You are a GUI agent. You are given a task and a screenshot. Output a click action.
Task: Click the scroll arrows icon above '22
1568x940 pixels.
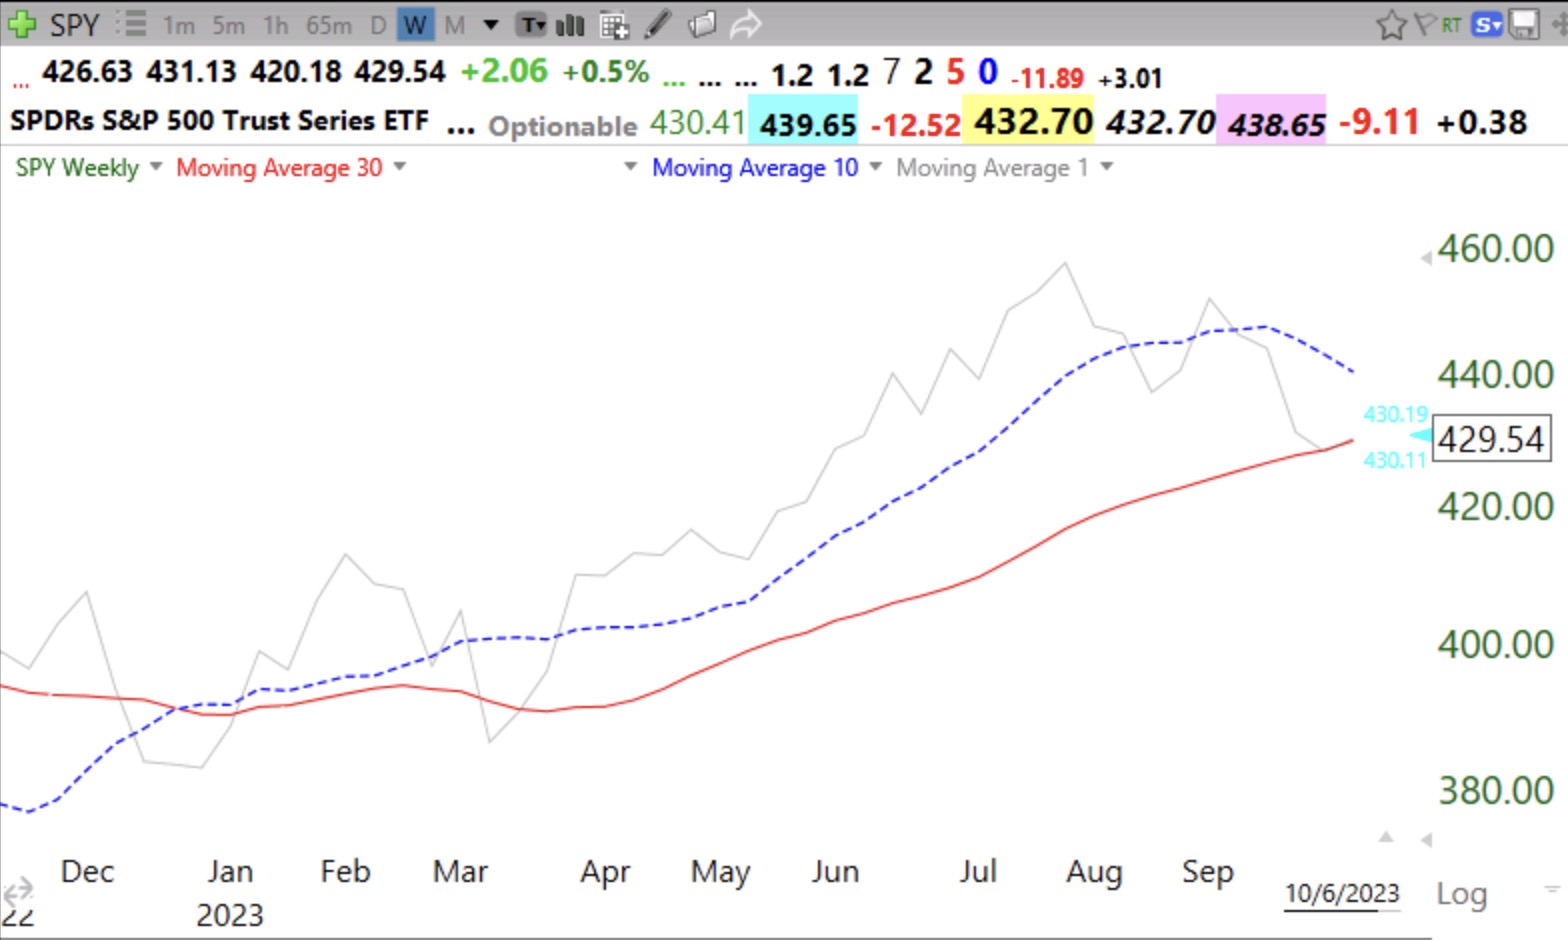[x=17, y=889]
